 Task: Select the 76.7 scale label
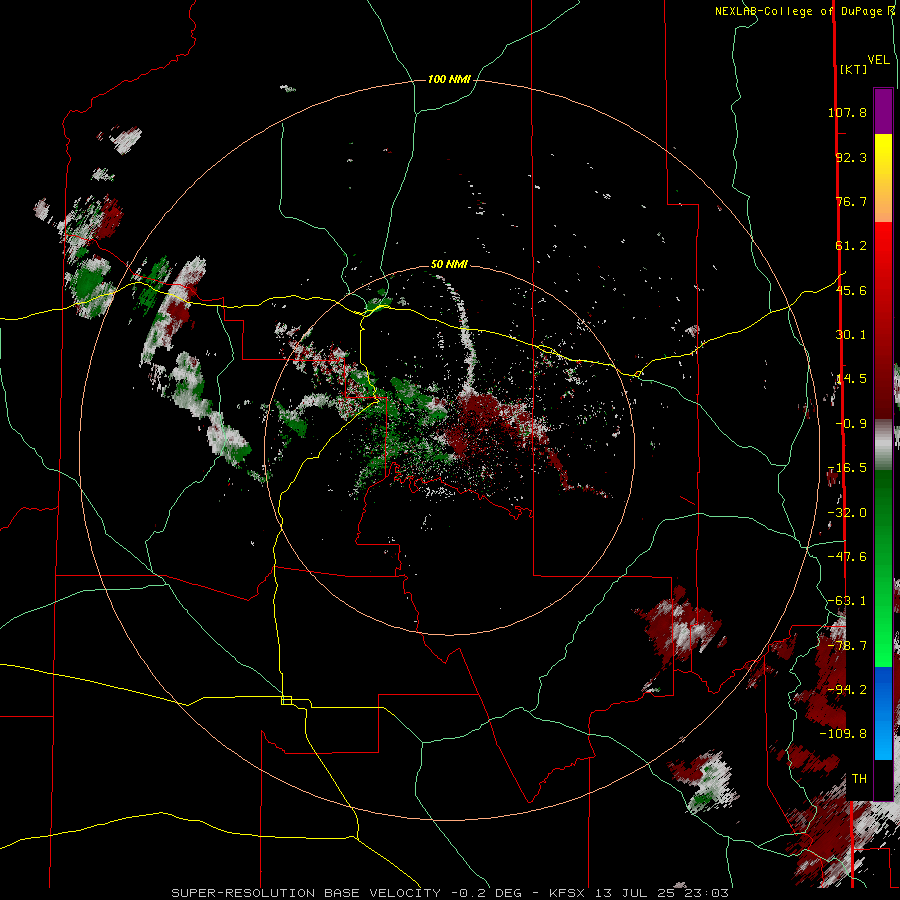pyautogui.click(x=851, y=201)
